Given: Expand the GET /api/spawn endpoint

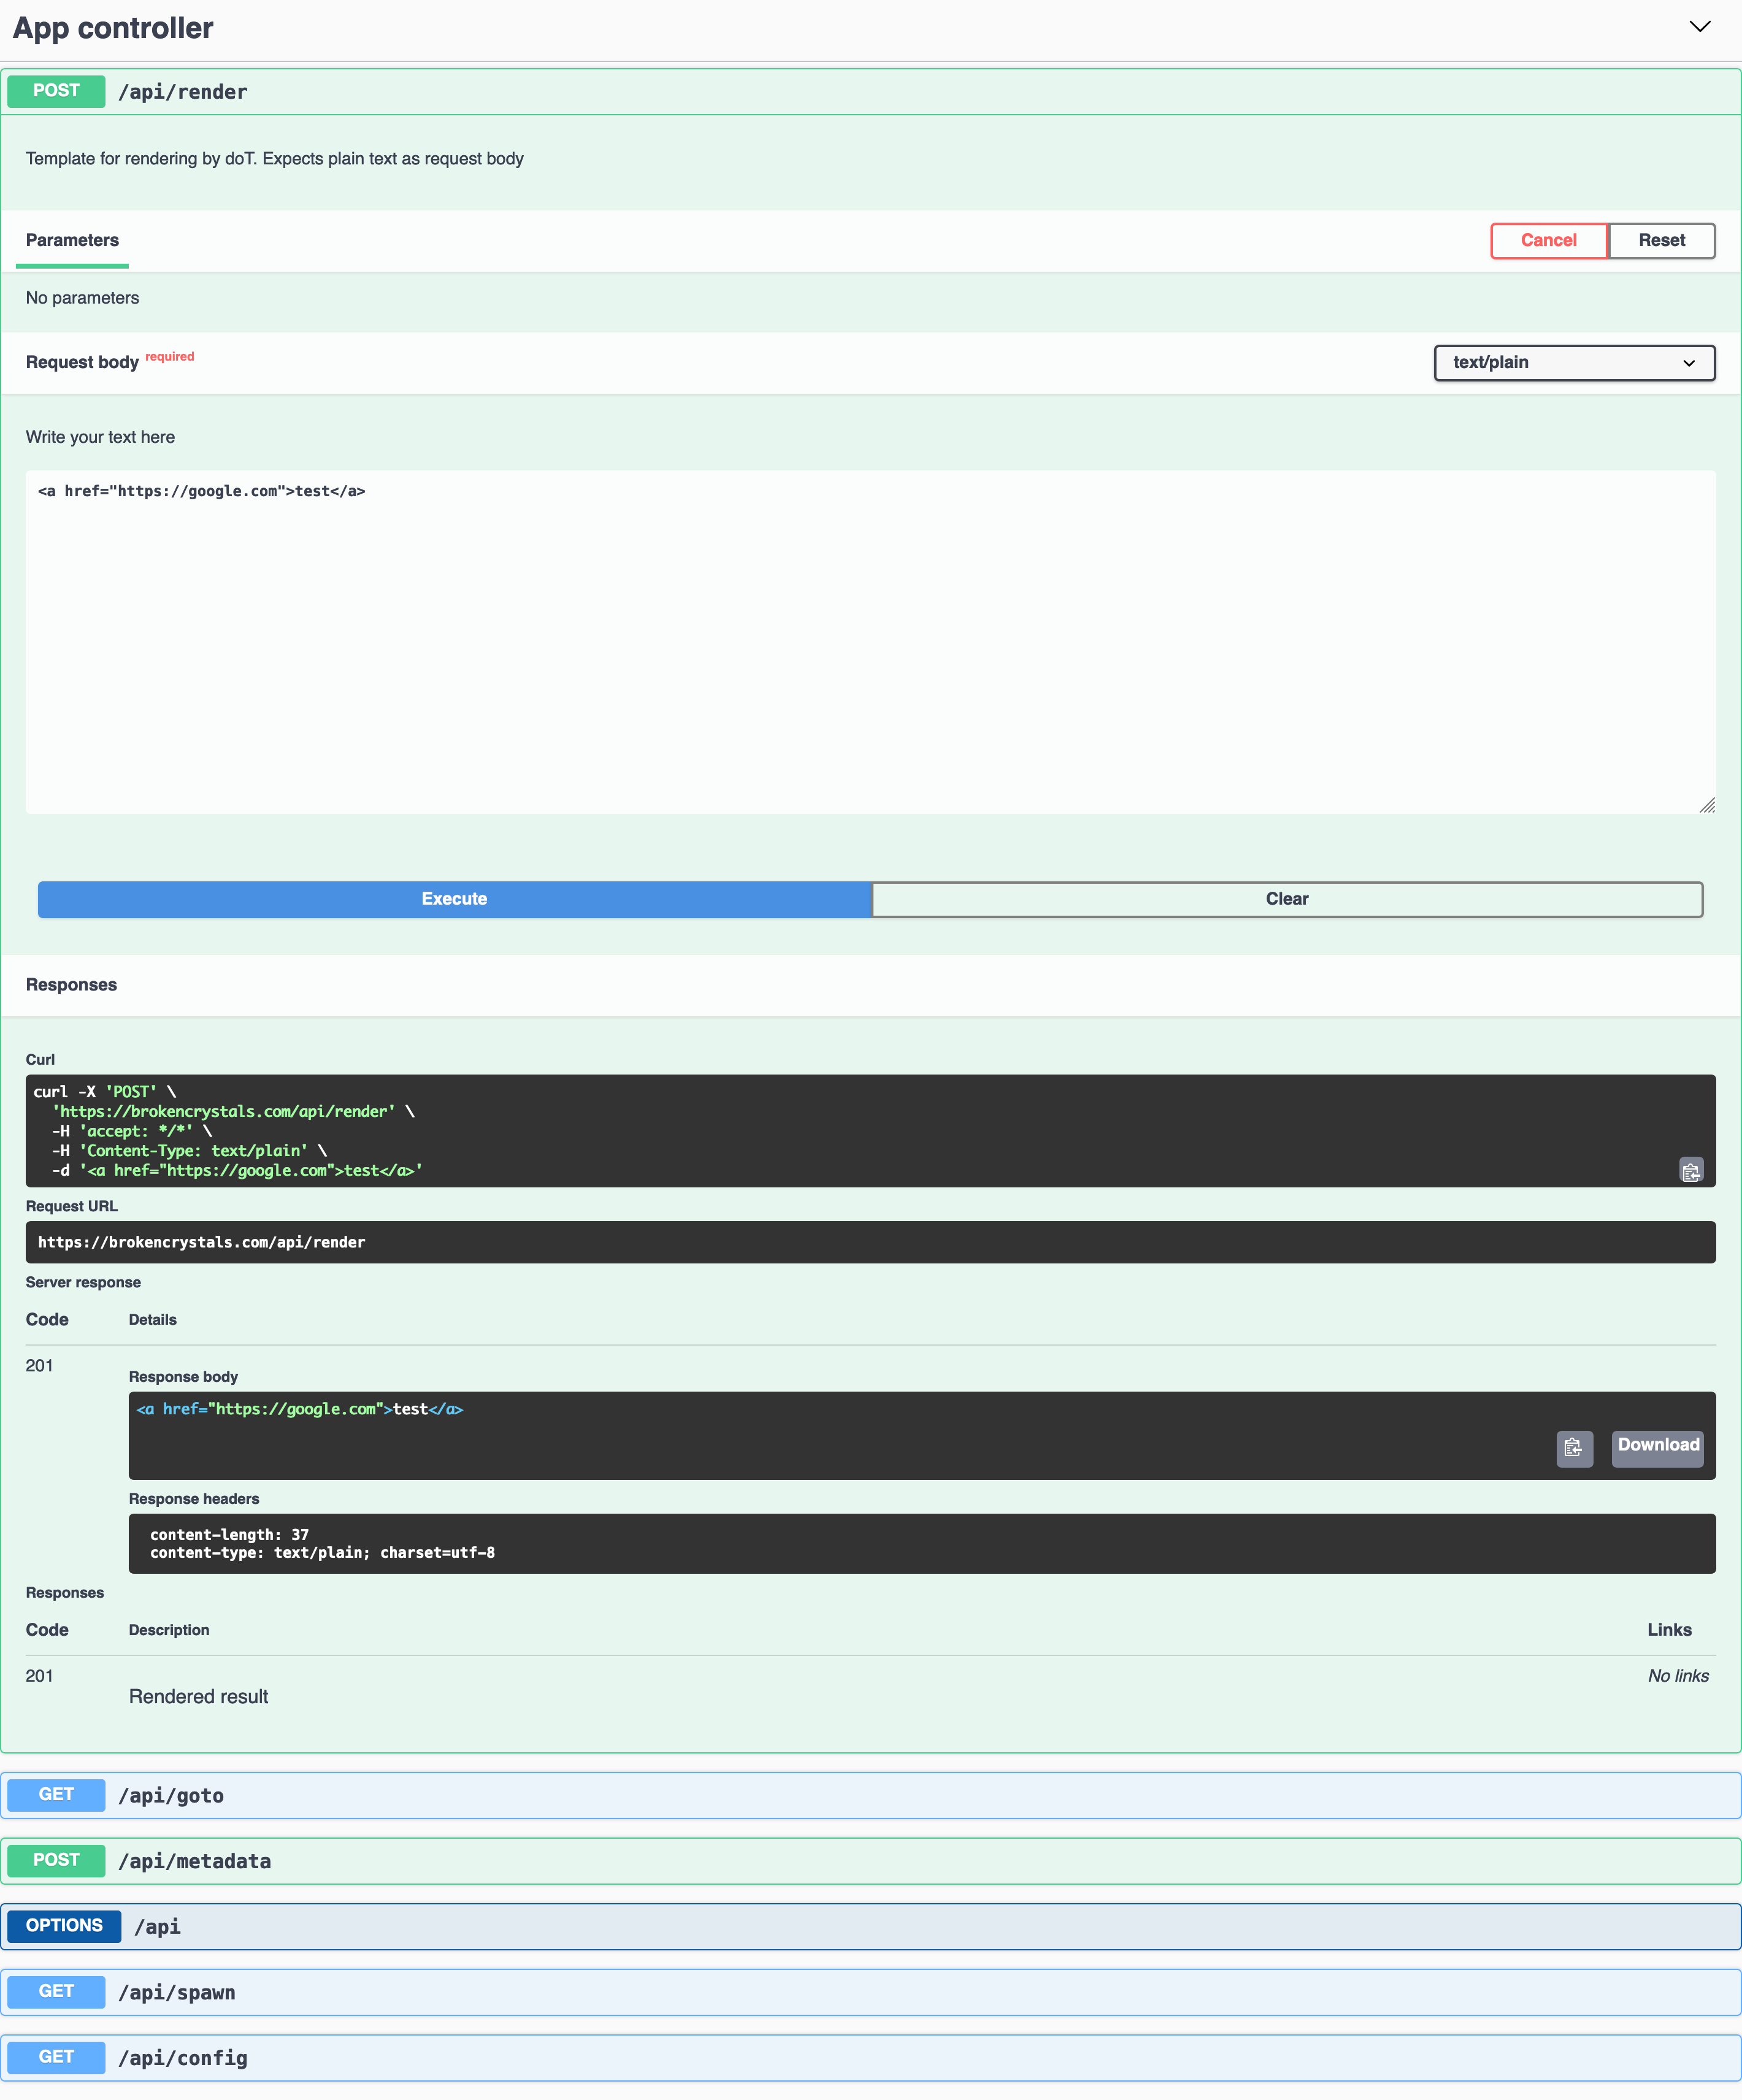Looking at the screenshot, I should (x=870, y=1992).
